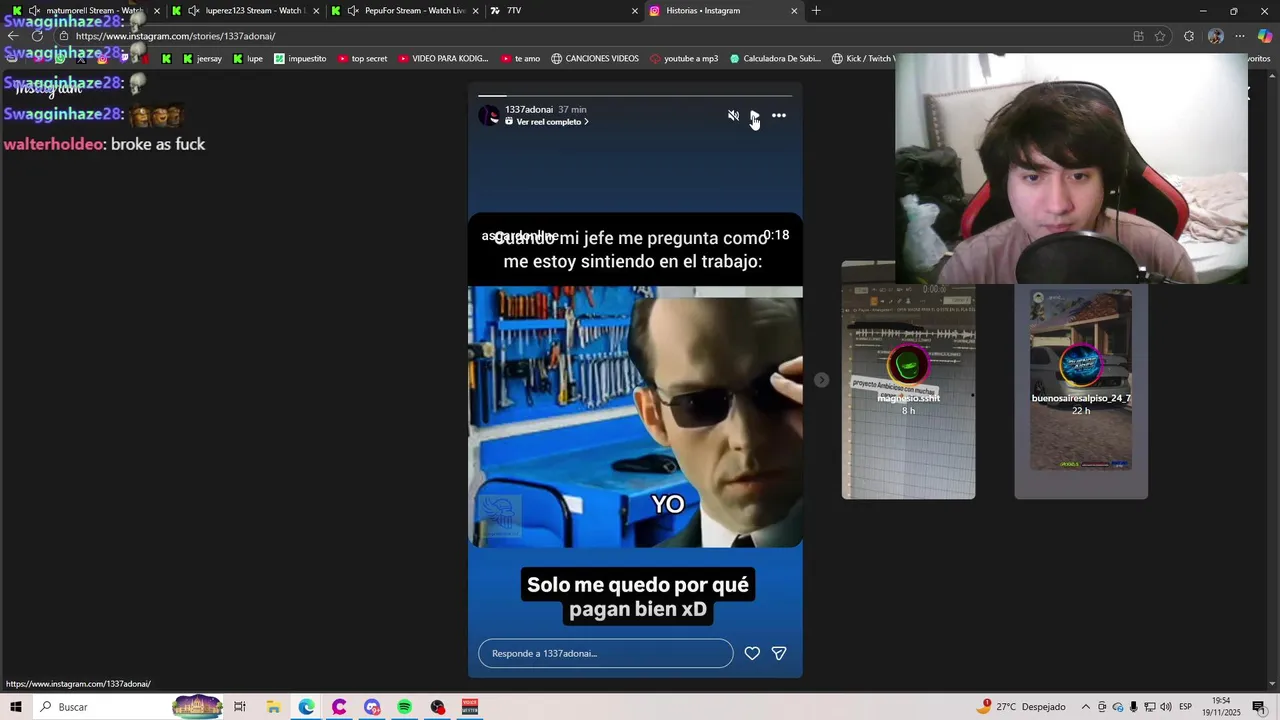The image size is (1280, 720).
Task: Share the story via paper plane icon
Action: [x=779, y=653]
